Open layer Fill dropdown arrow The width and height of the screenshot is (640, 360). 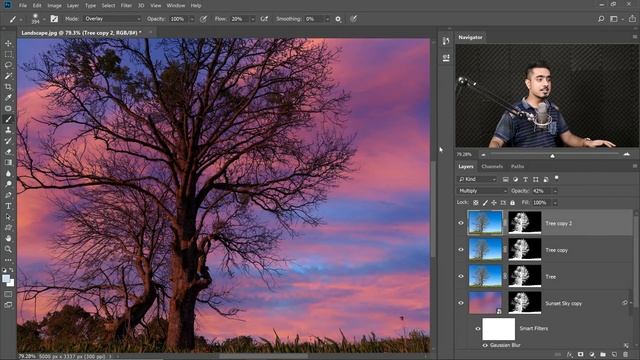click(555, 203)
